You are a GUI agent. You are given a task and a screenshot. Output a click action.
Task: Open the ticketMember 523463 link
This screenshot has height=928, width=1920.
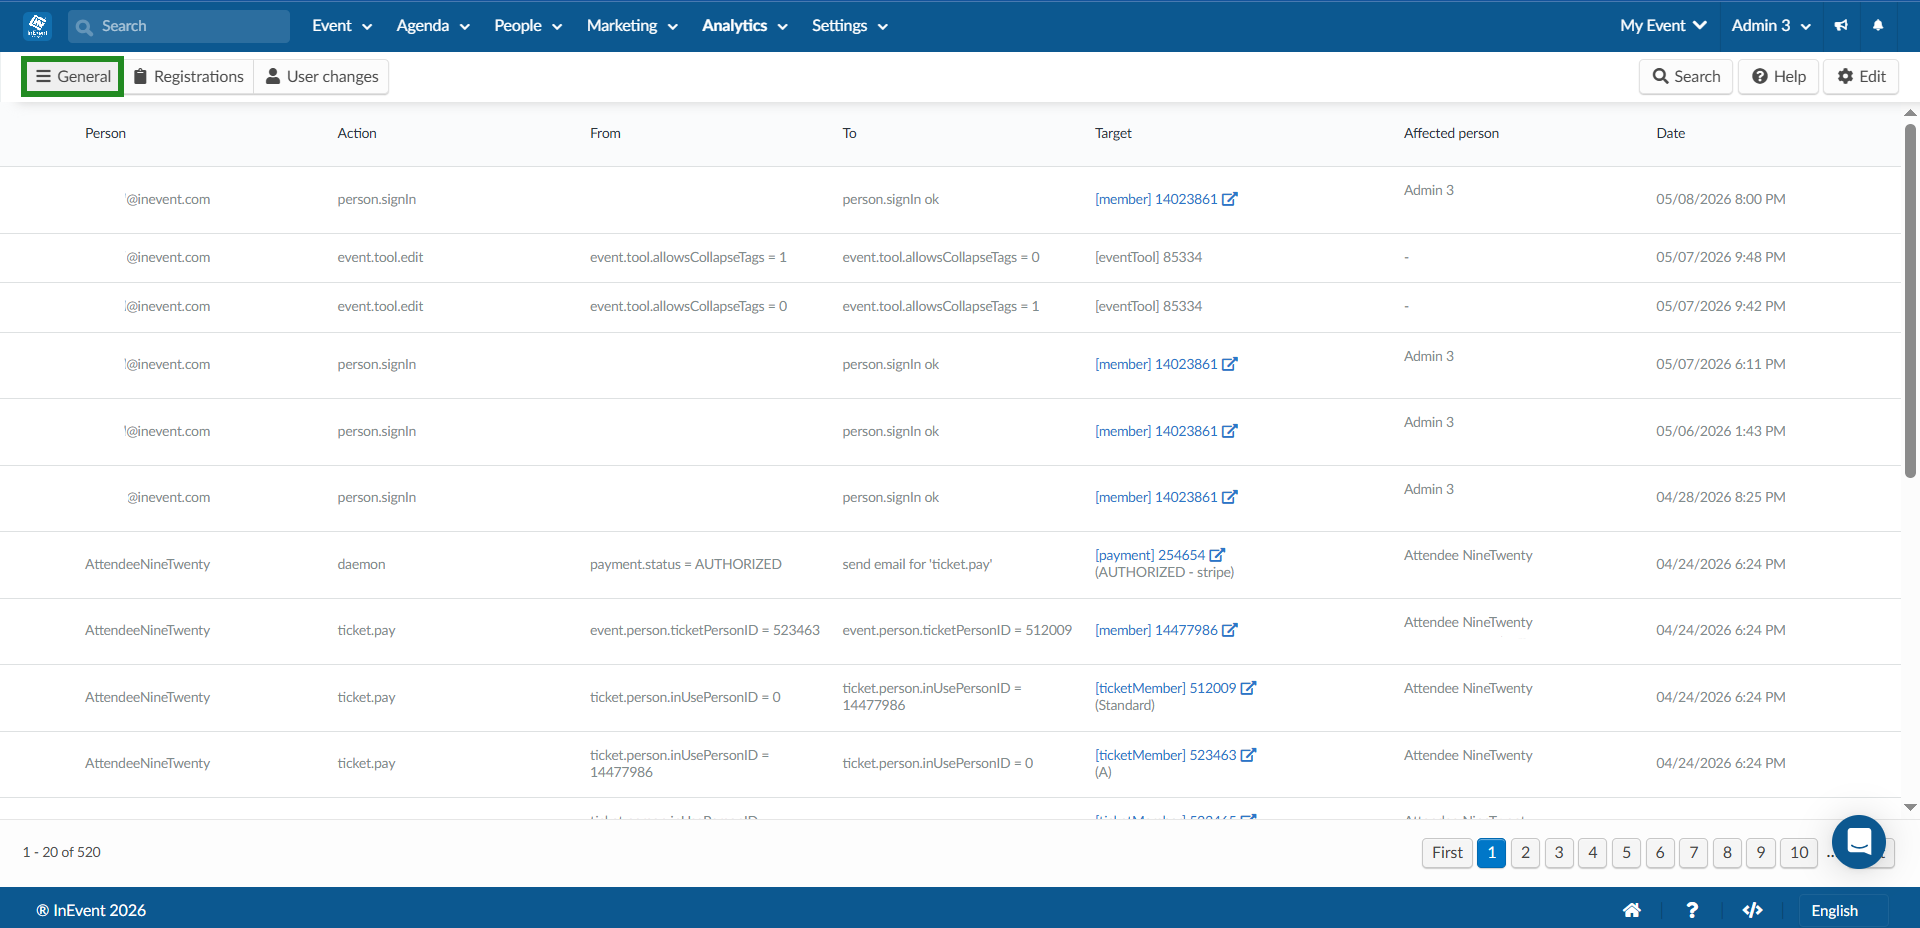(x=1165, y=755)
